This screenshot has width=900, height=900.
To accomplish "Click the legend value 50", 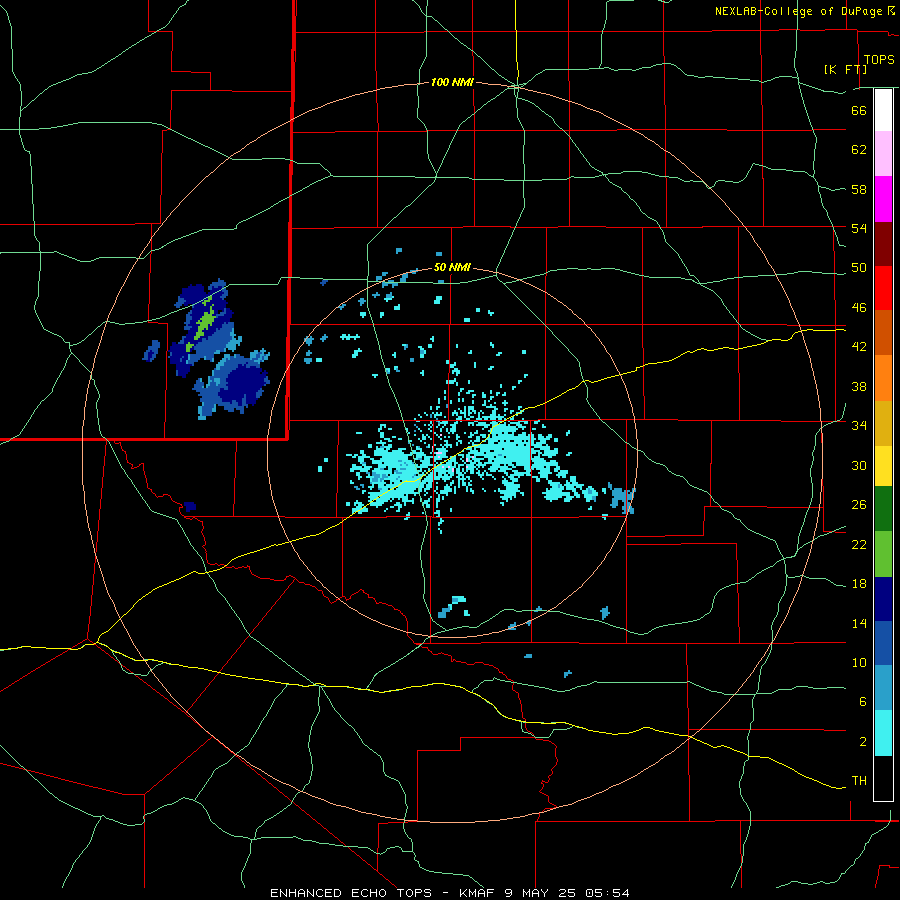I will click(859, 268).
